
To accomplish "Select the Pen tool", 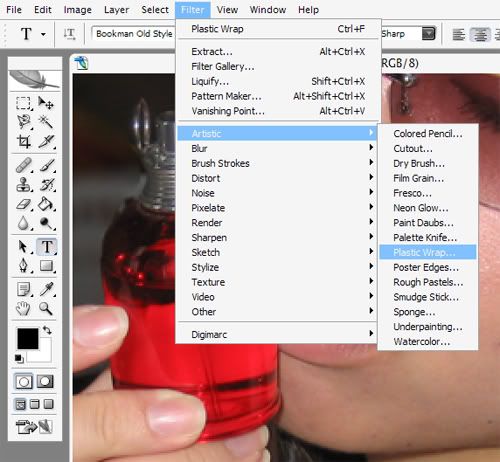I will 24,266.
